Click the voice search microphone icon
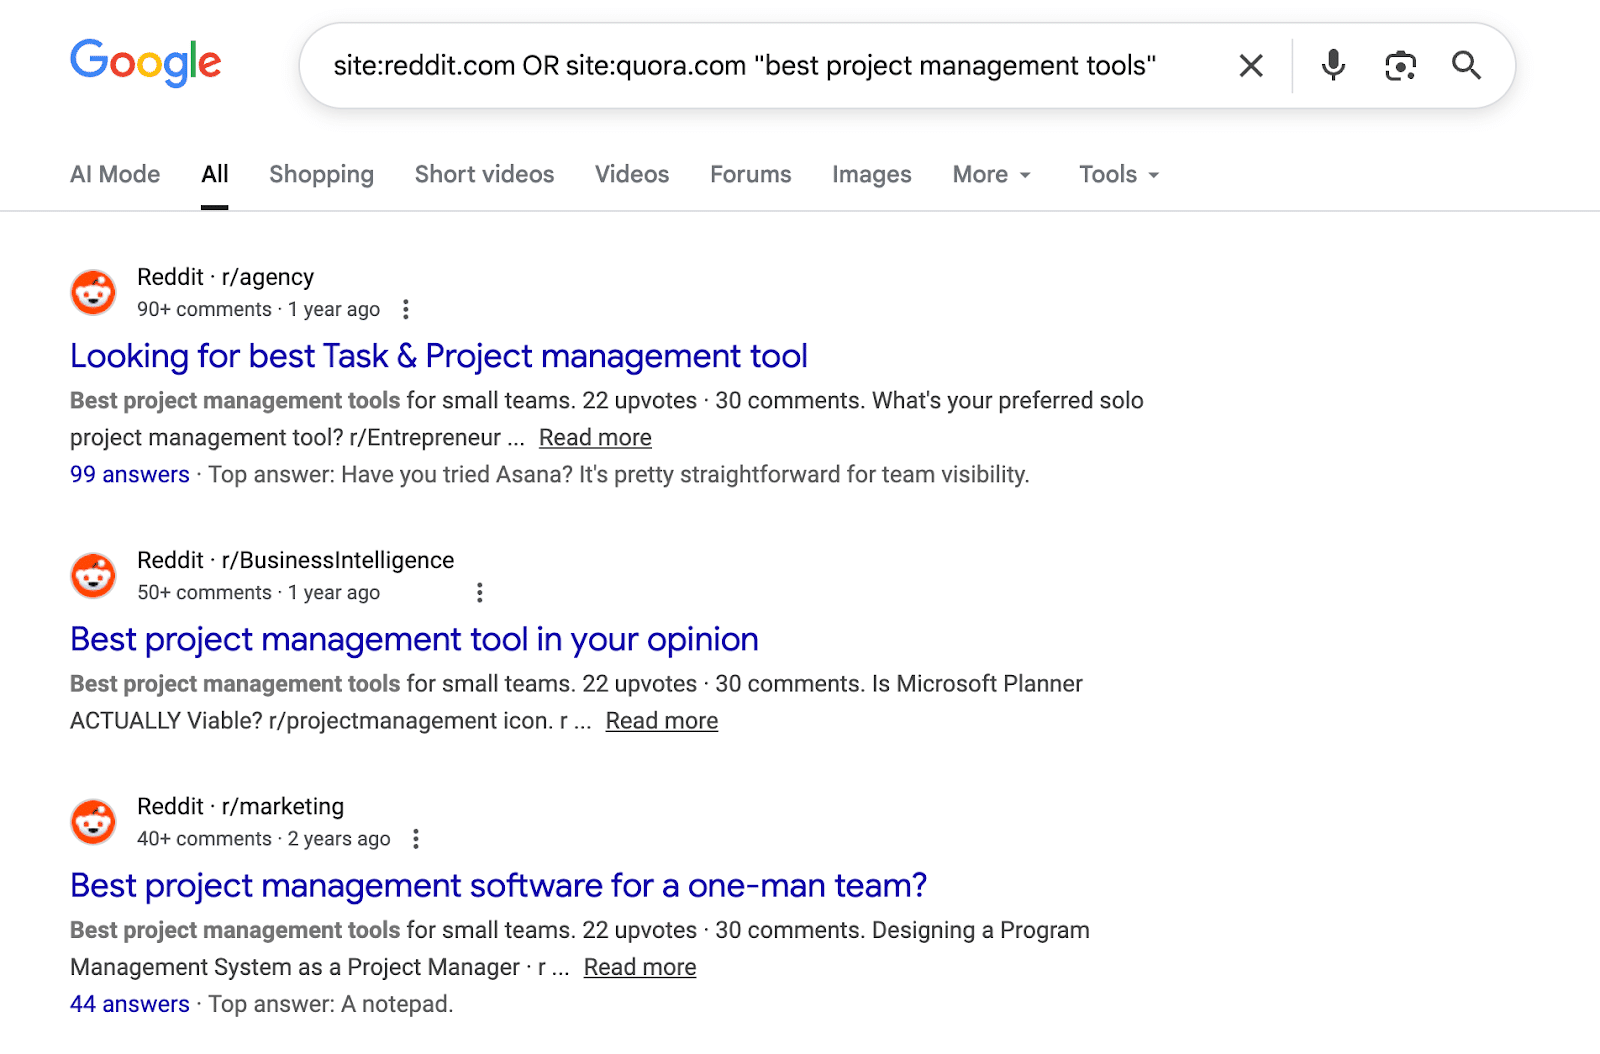 [x=1332, y=65]
